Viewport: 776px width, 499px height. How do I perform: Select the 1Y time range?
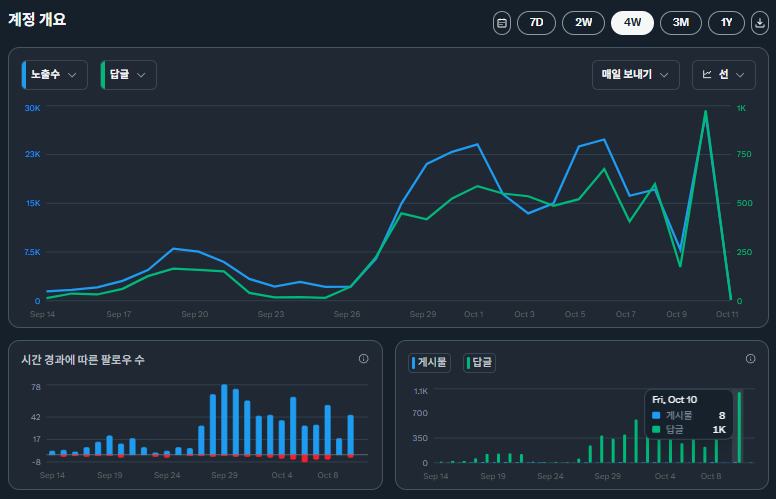pos(726,23)
